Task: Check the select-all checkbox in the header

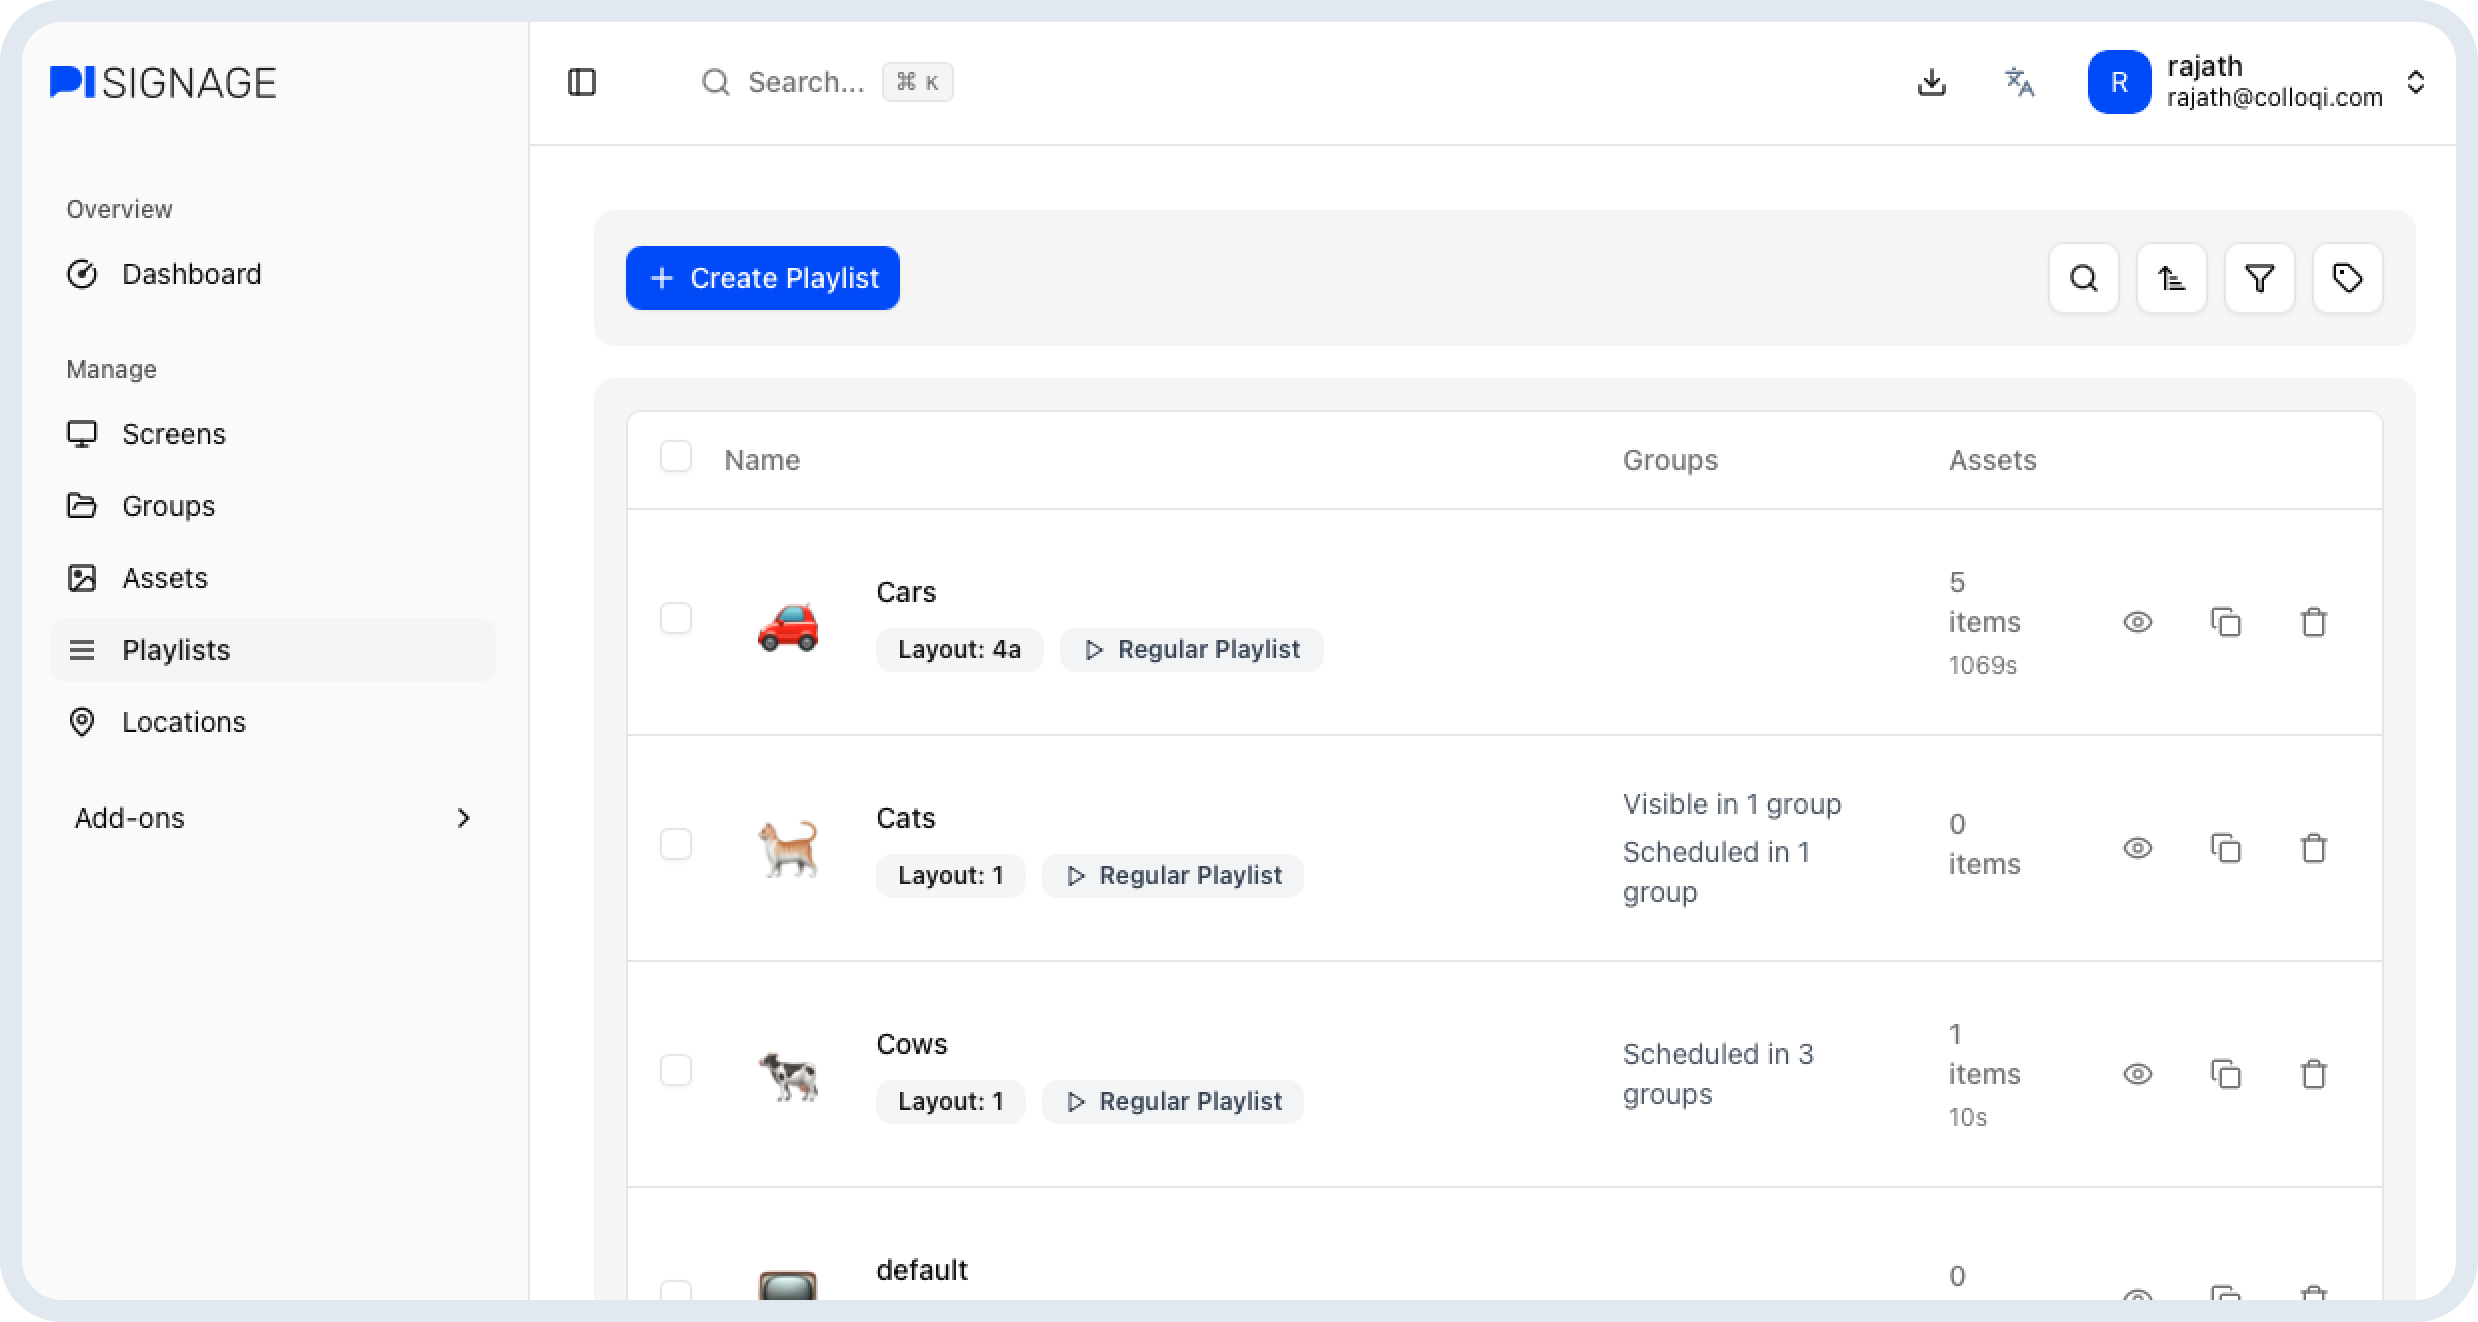Action: (676, 457)
